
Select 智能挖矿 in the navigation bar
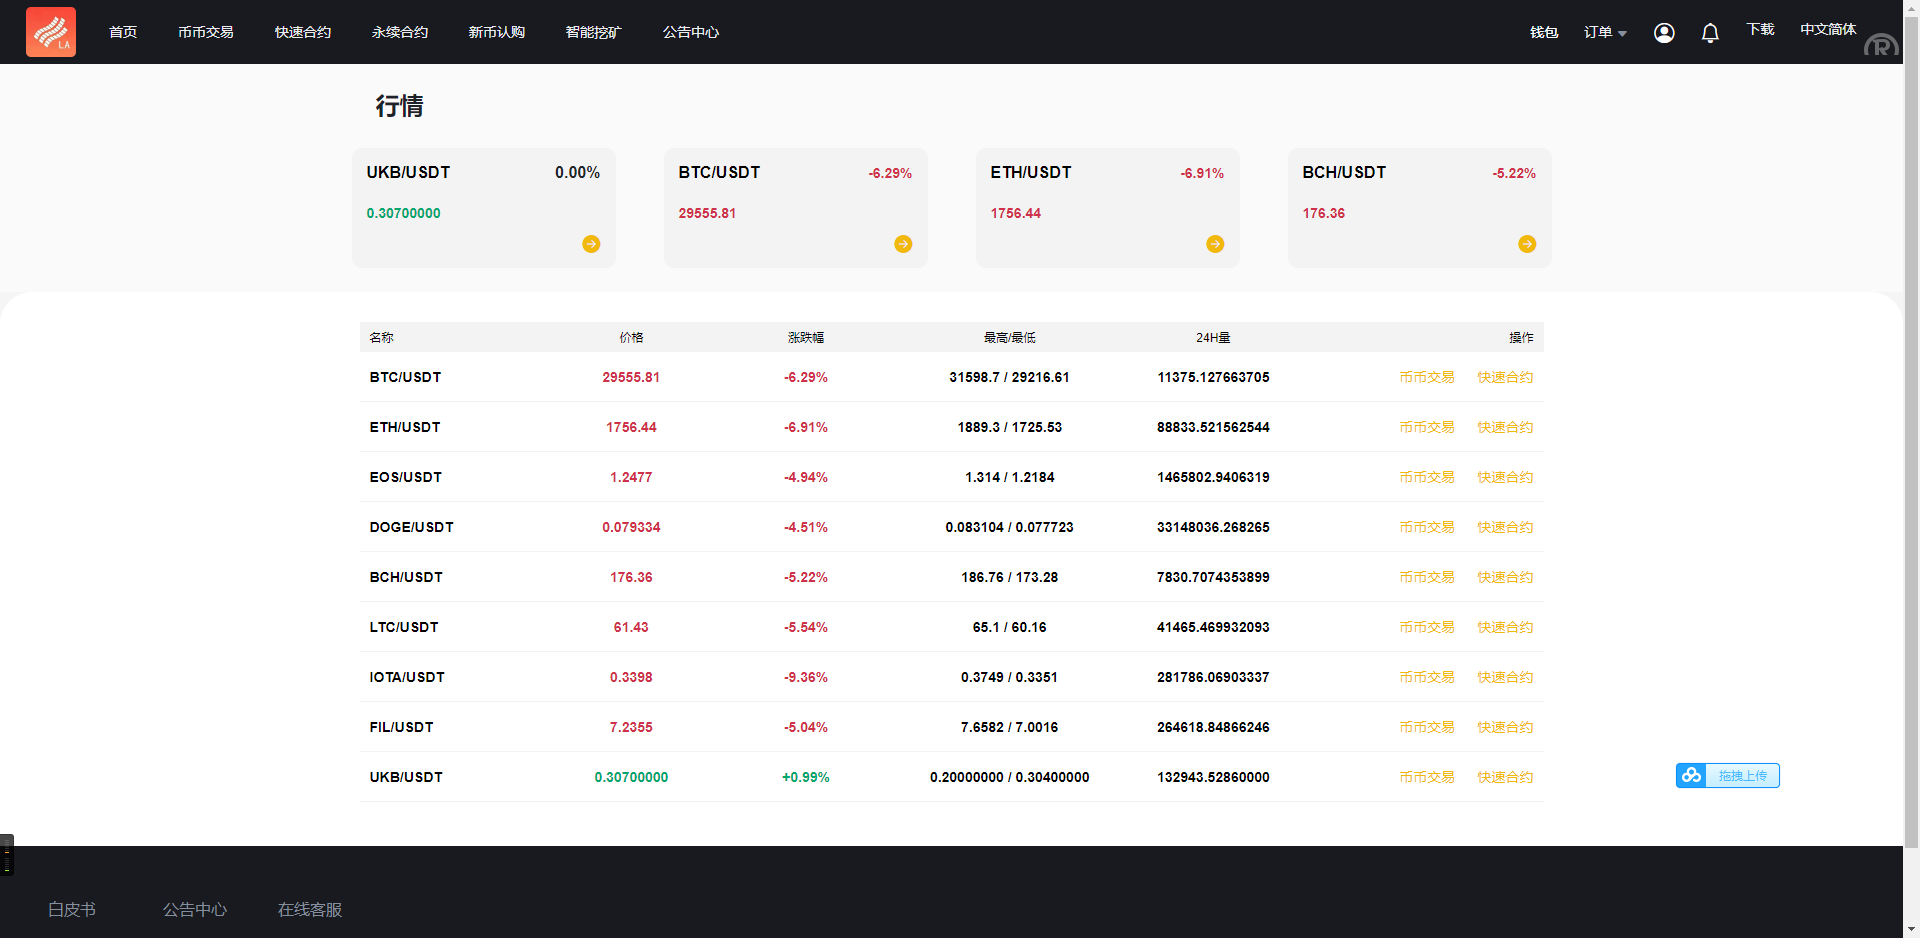coord(593,32)
